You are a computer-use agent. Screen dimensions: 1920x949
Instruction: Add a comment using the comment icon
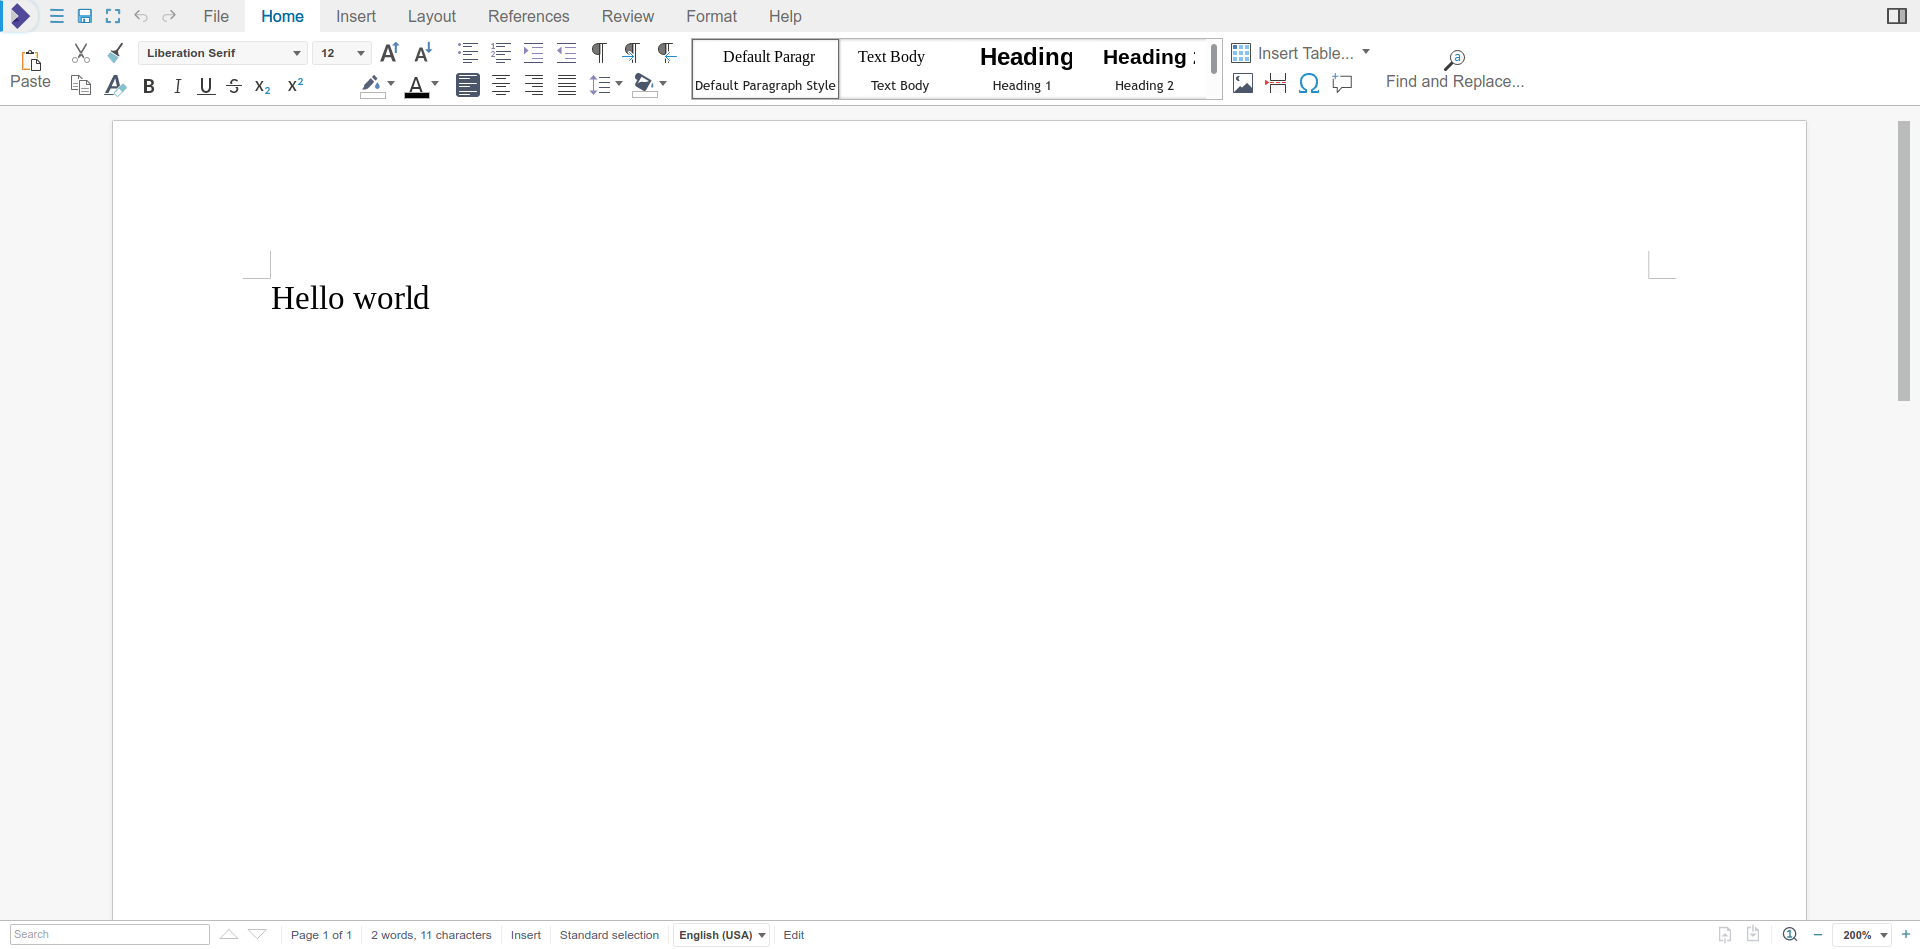pyautogui.click(x=1343, y=84)
